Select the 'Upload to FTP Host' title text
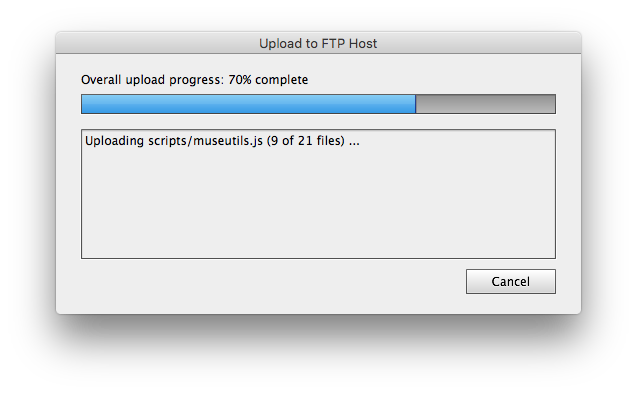 coord(318,43)
